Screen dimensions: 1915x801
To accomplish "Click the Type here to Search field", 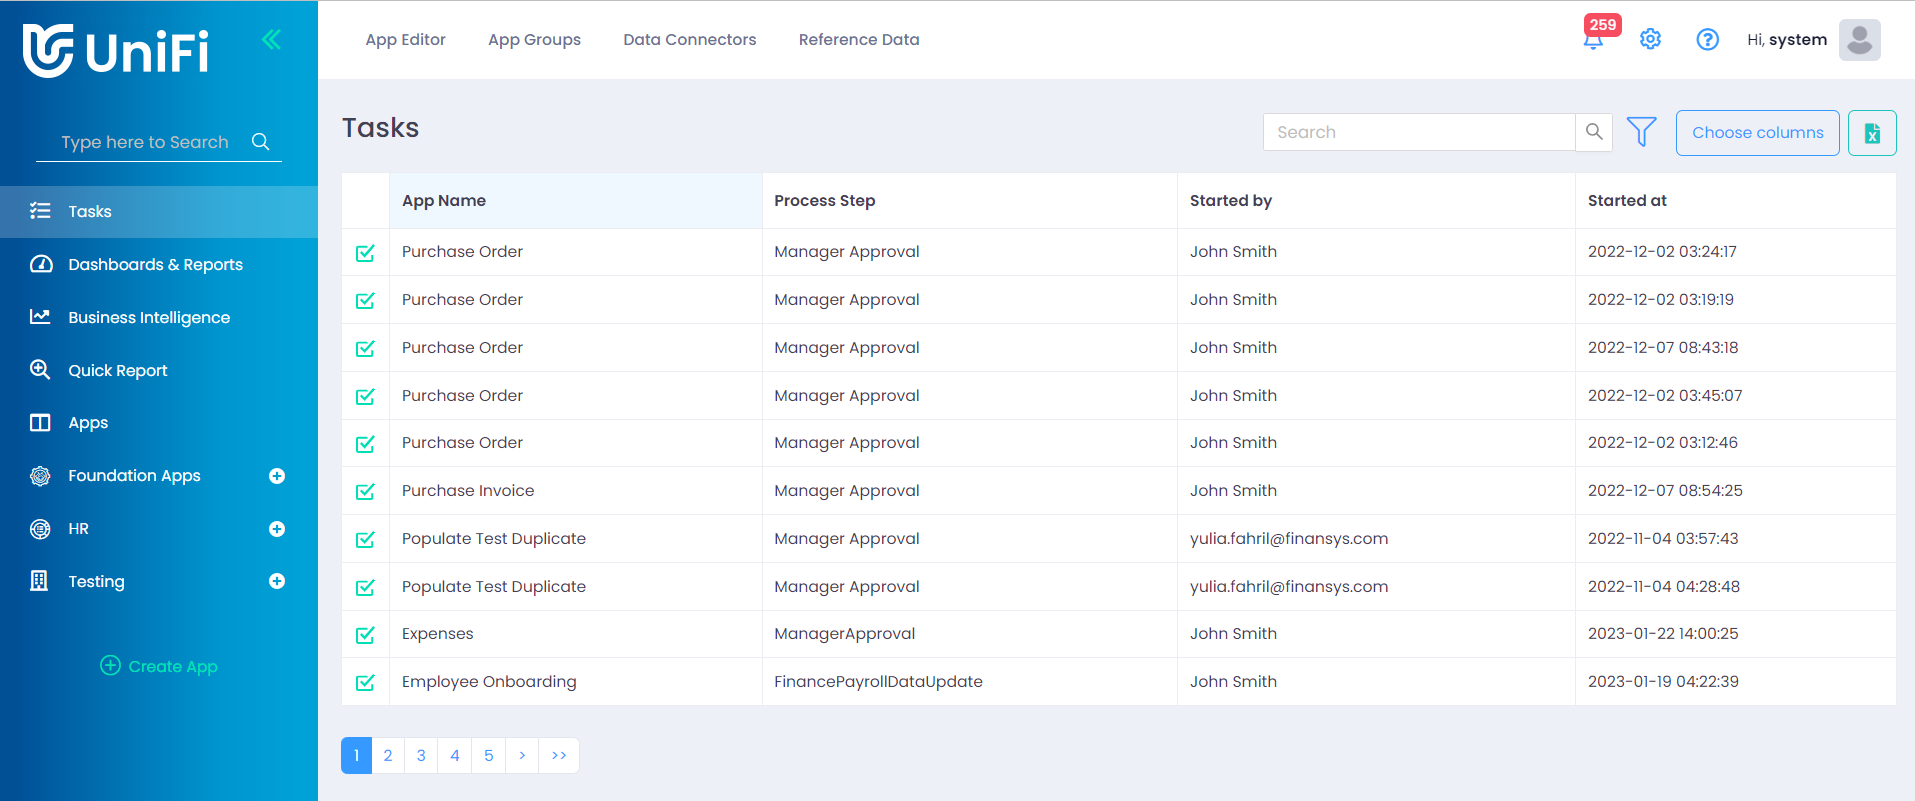I will pyautogui.click(x=145, y=142).
